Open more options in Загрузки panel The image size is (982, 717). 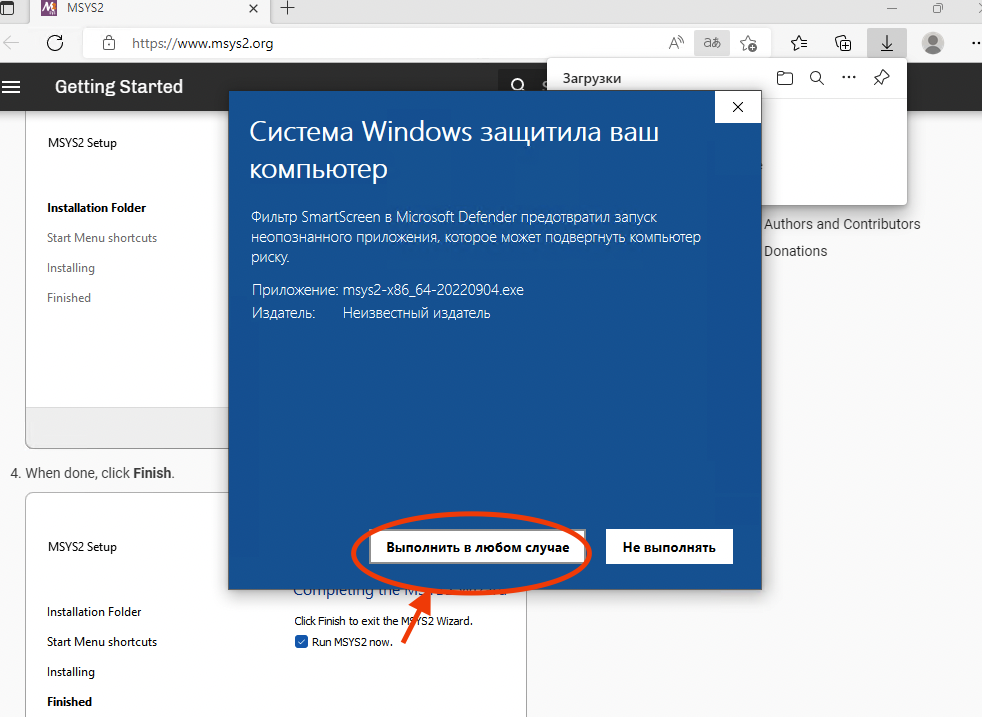849,78
